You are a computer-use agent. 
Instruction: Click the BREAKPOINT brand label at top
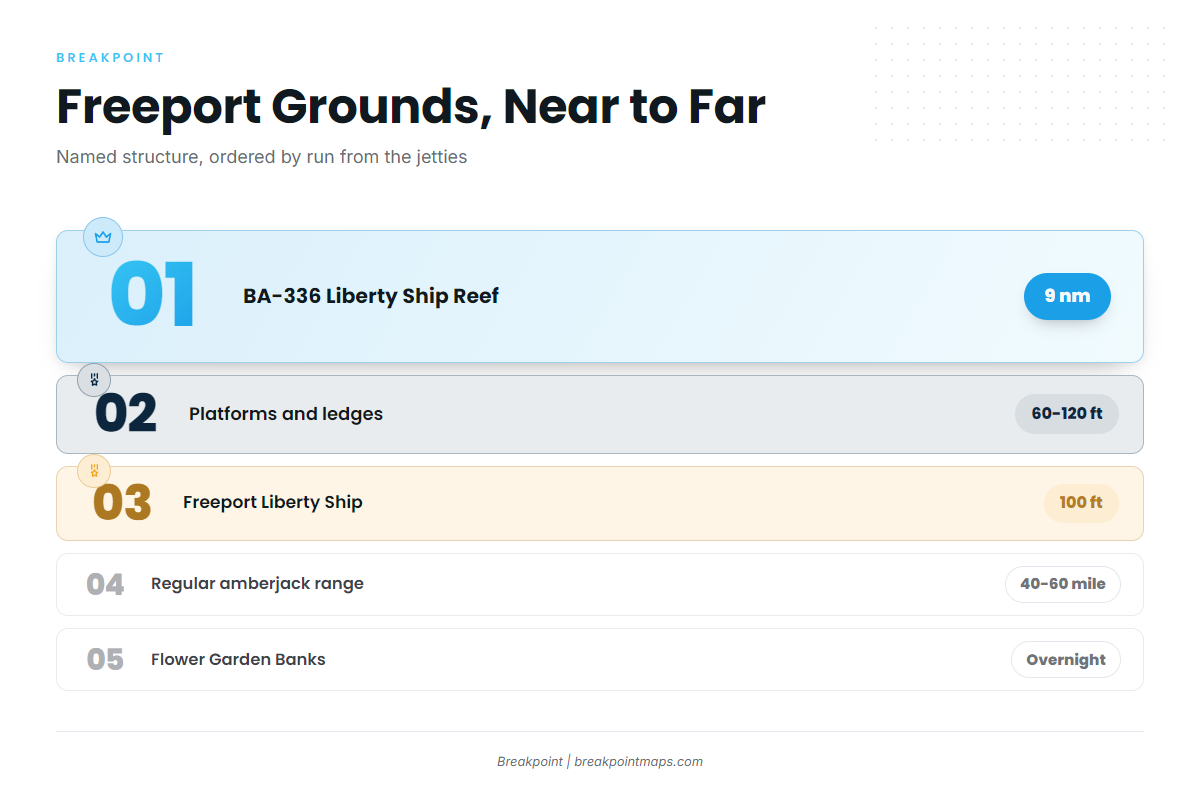(x=110, y=58)
